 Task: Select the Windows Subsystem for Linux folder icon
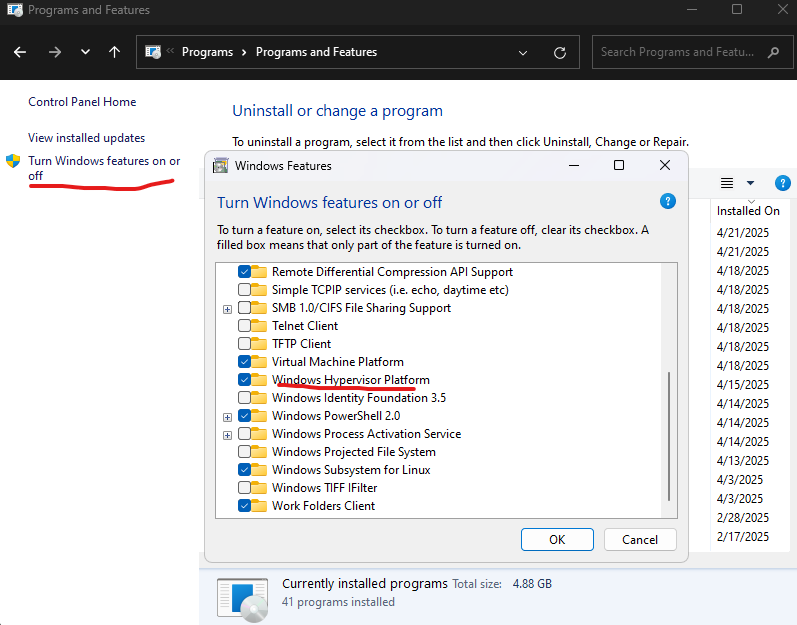259,470
